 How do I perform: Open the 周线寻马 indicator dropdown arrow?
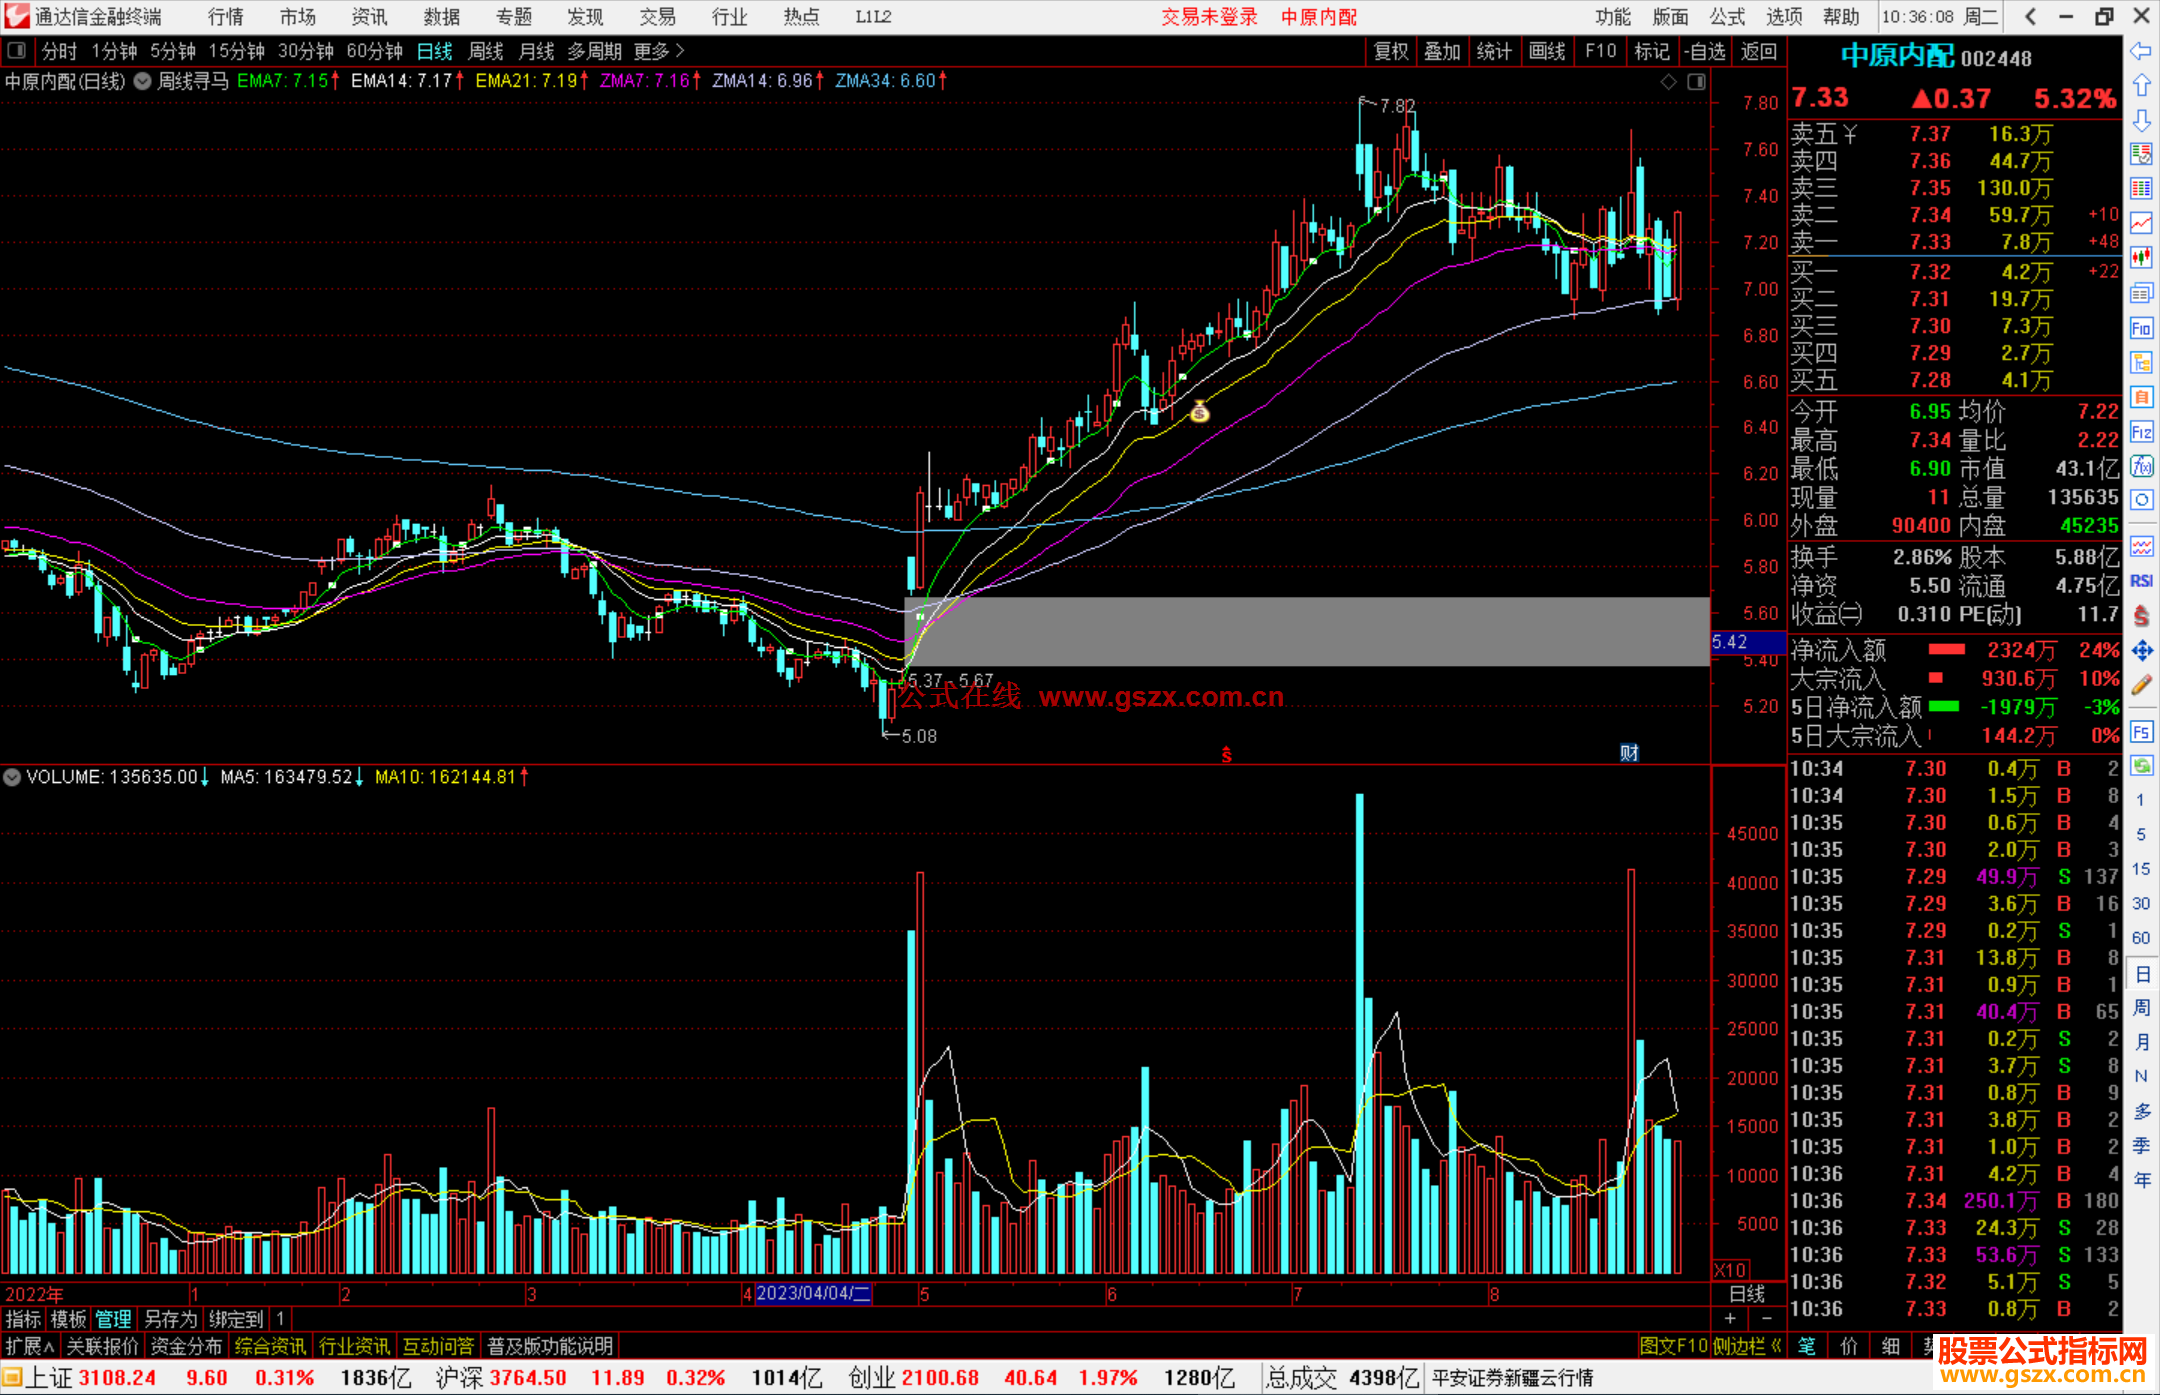click(x=143, y=81)
